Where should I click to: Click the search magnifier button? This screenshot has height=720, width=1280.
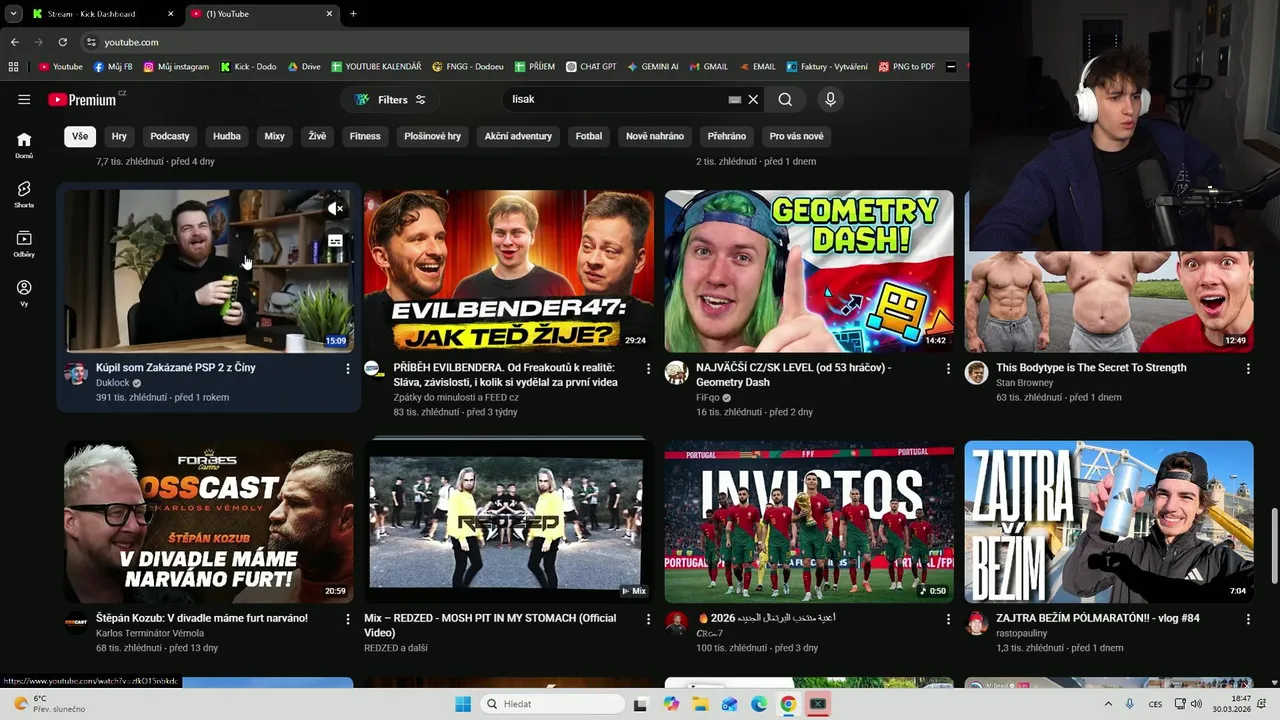pyautogui.click(x=785, y=99)
